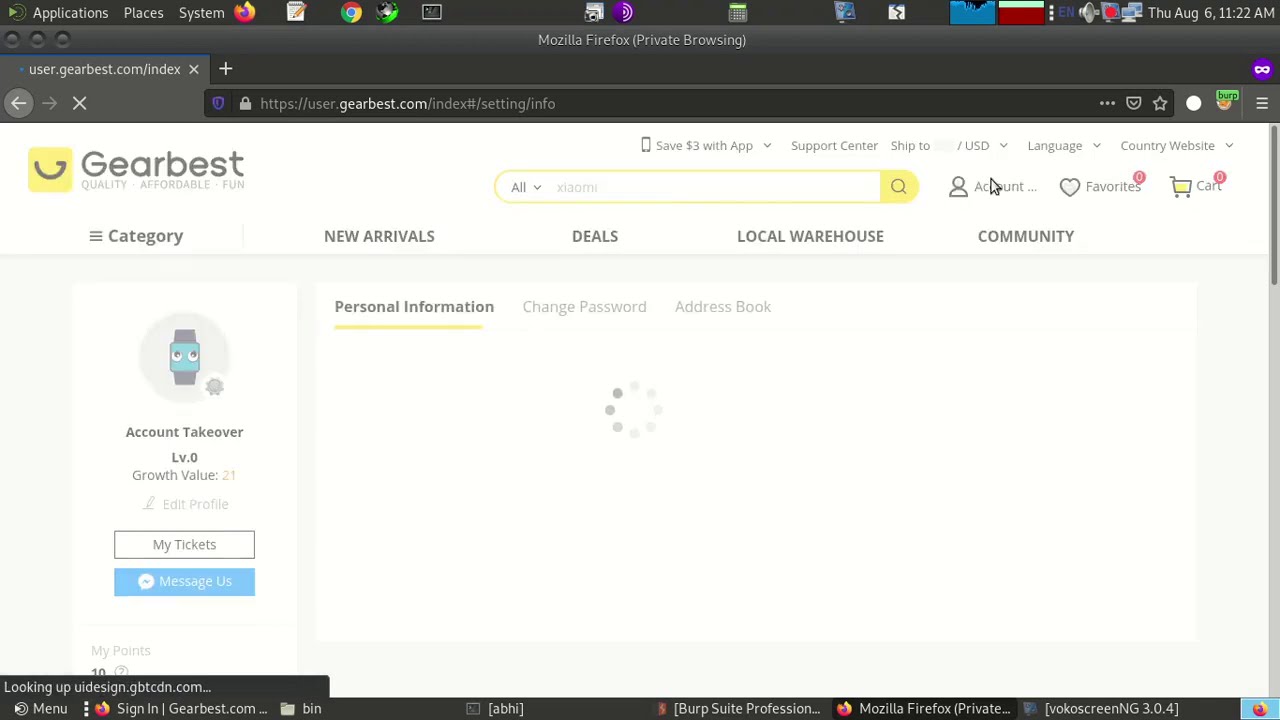Launch Firefox from top panel
The height and width of the screenshot is (720, 1280).
(x=245, y=12)
